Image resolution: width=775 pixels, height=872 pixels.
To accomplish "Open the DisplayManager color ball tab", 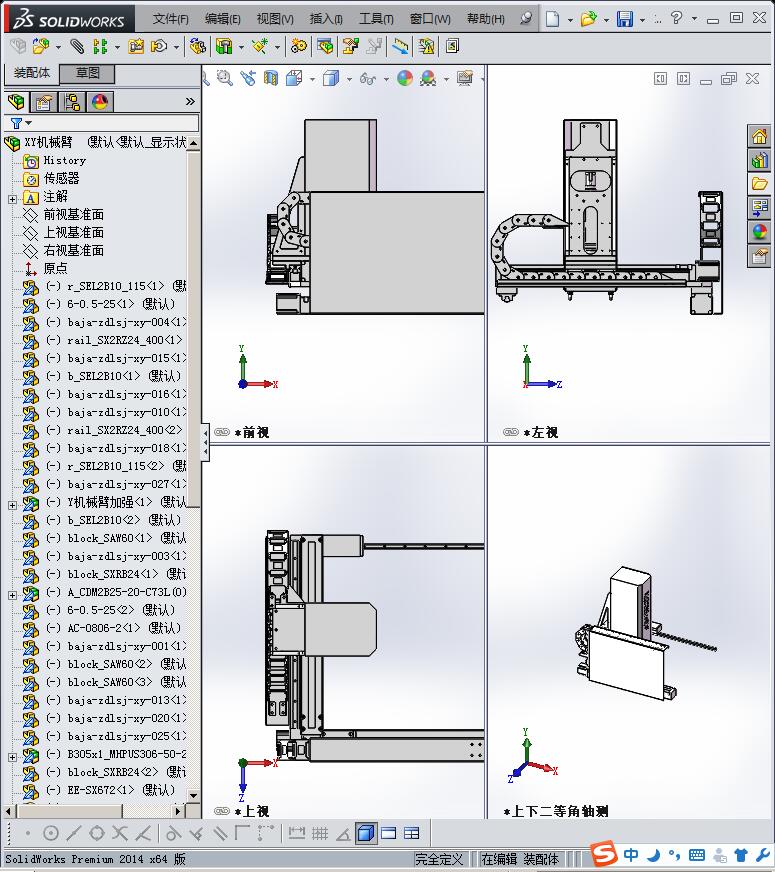I will (x=100, y=102).
